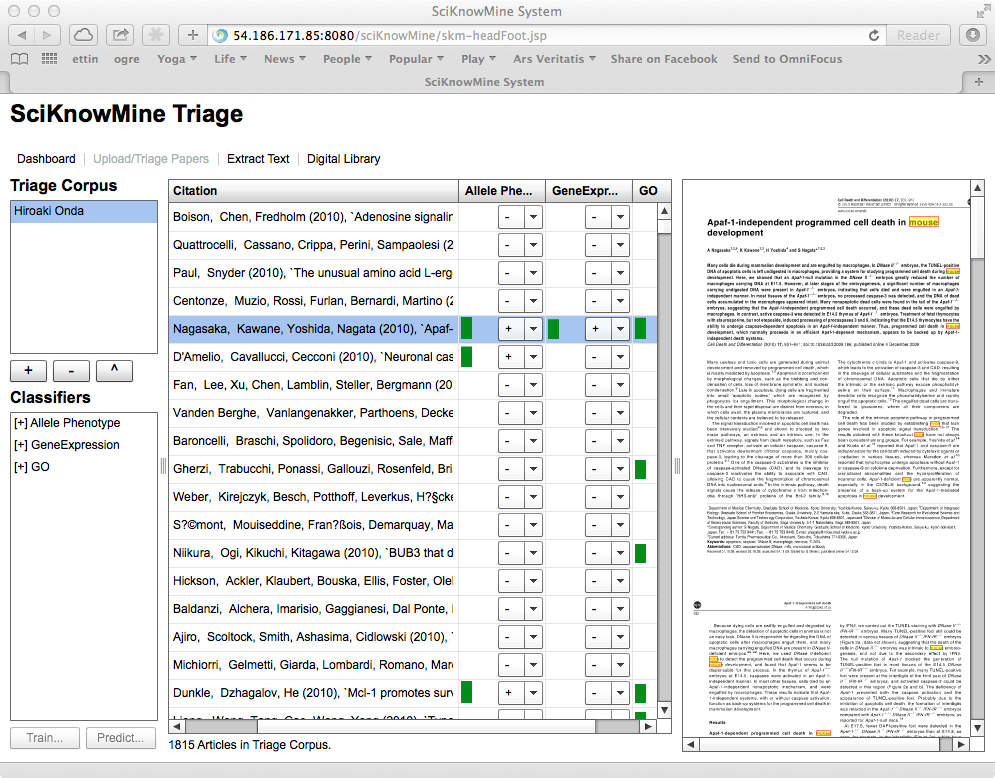Open GeneExpression dropdown in the Quattrocelli row
This screenshot has height=778, width=995.
click(x=620, y=245)
